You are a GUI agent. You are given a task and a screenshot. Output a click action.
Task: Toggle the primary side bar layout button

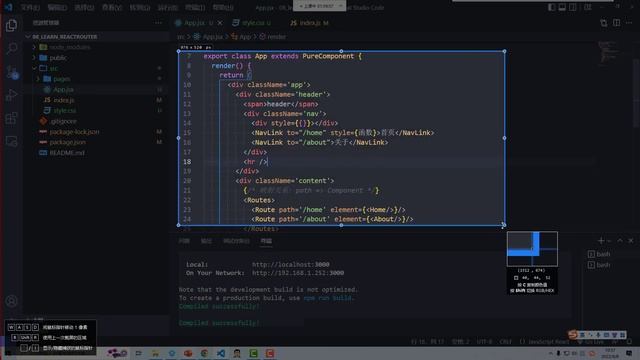point(551,7)
